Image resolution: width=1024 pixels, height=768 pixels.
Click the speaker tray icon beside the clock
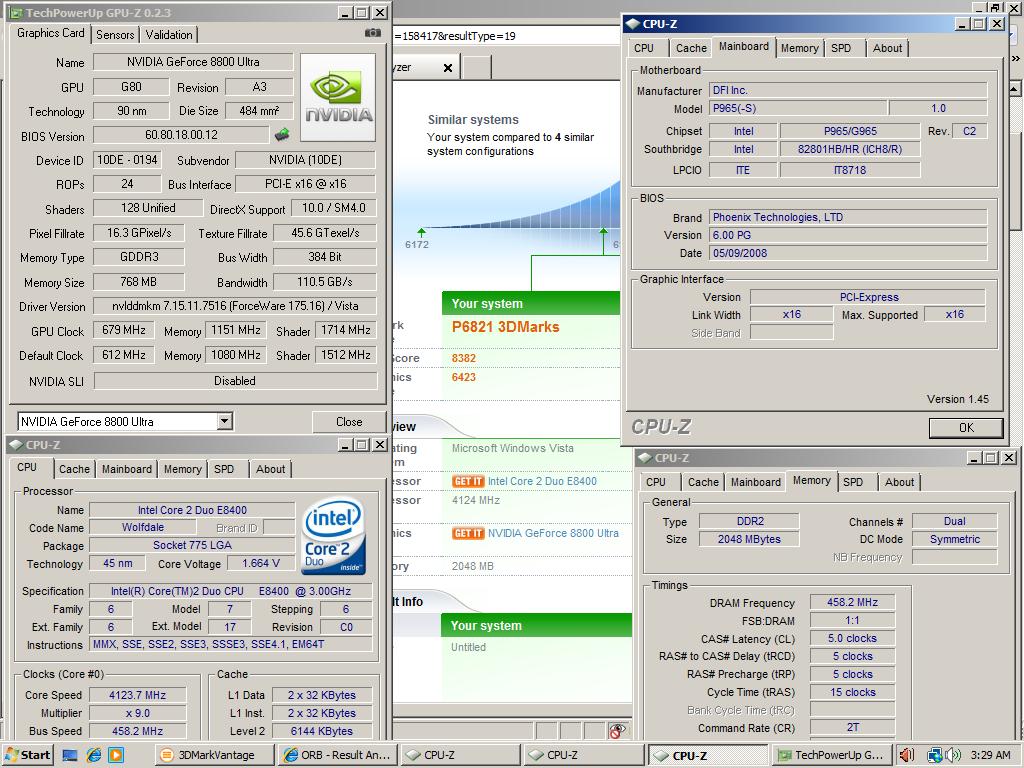(953, 755)
